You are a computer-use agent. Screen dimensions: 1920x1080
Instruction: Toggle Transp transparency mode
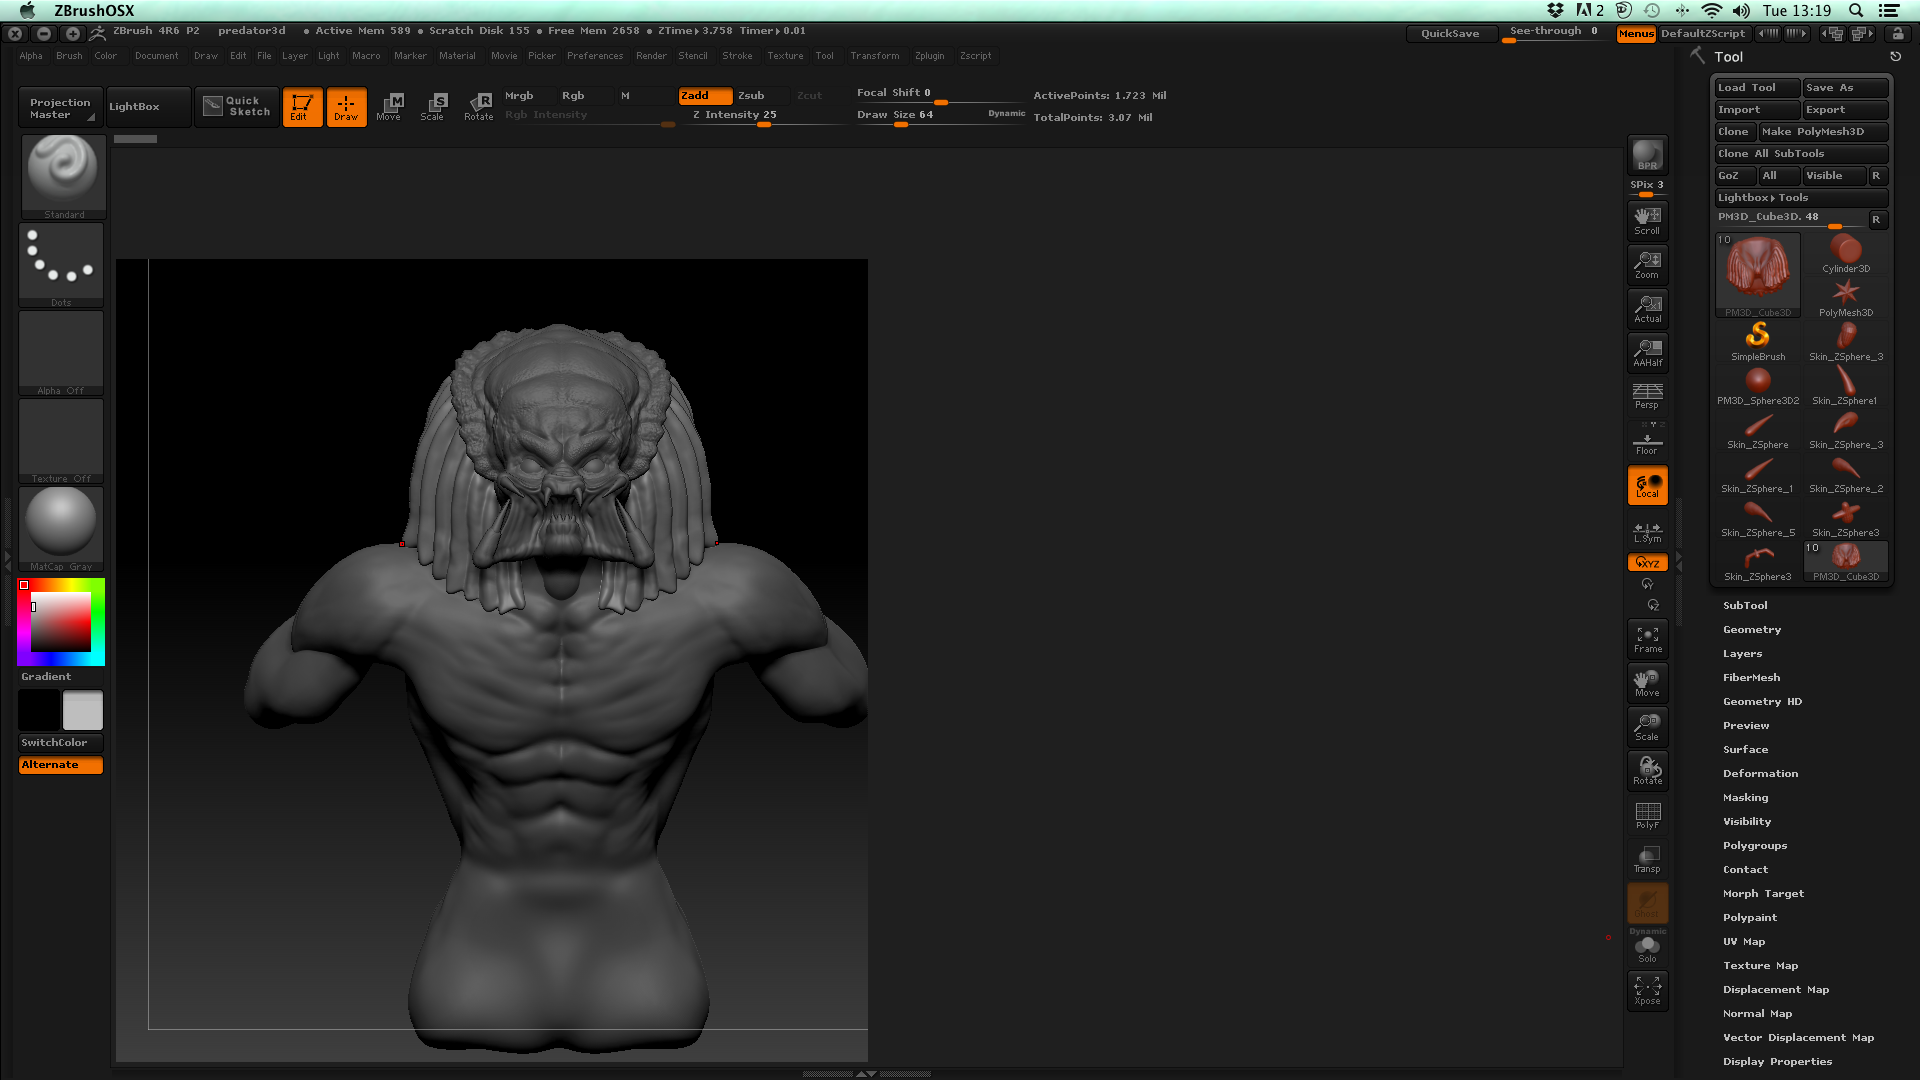[x=1647, y=859]
